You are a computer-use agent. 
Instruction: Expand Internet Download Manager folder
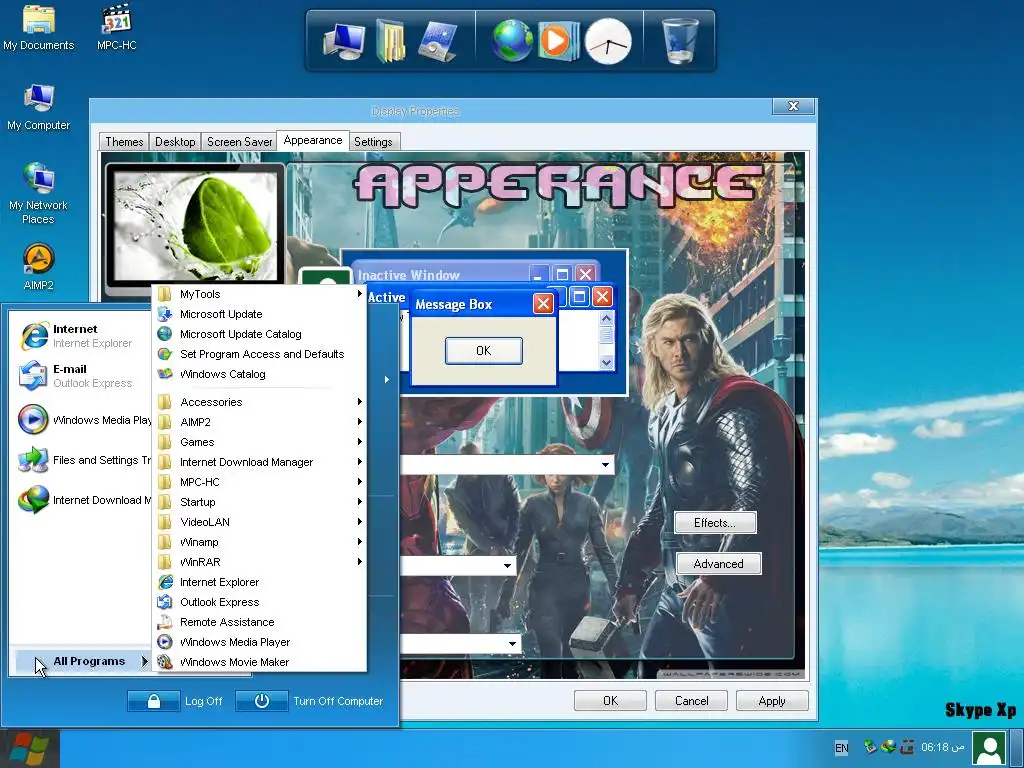259,462
